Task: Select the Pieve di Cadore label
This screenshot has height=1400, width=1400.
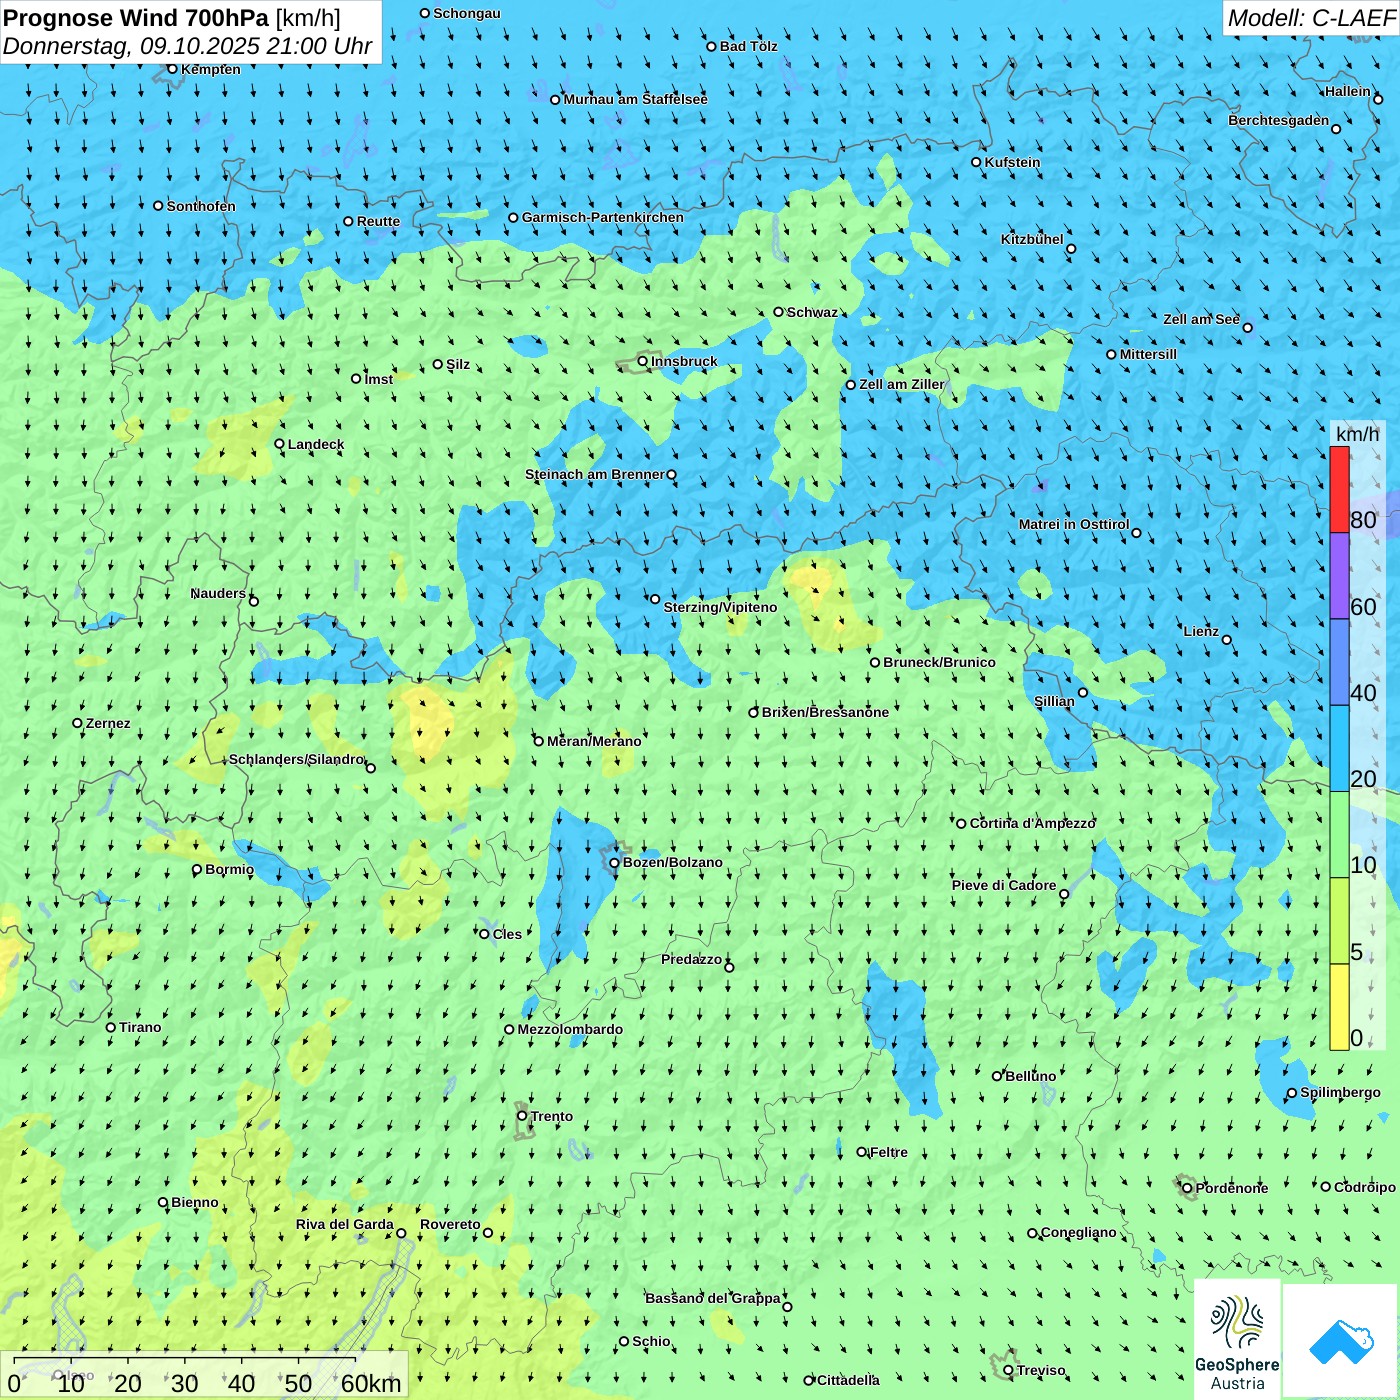Action: pyautogui.click(x=1004, y=885)
